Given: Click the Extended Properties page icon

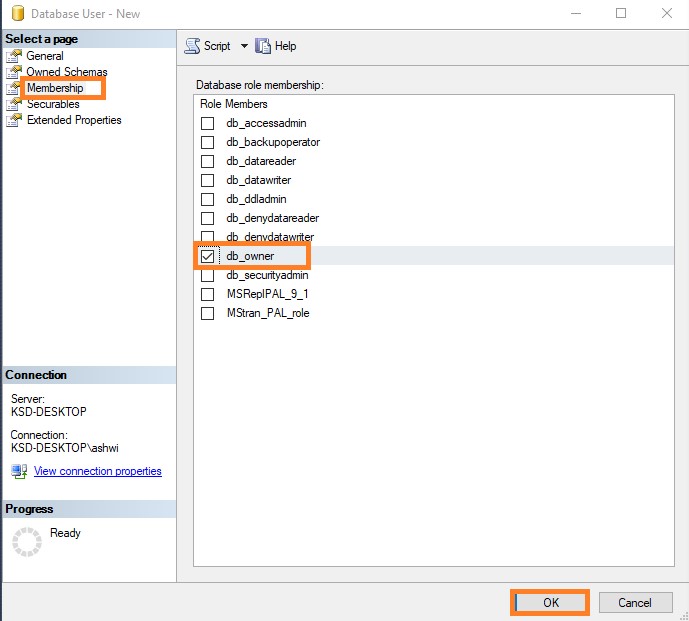Looking at the screenshot, I should click(x=14, y=120).
